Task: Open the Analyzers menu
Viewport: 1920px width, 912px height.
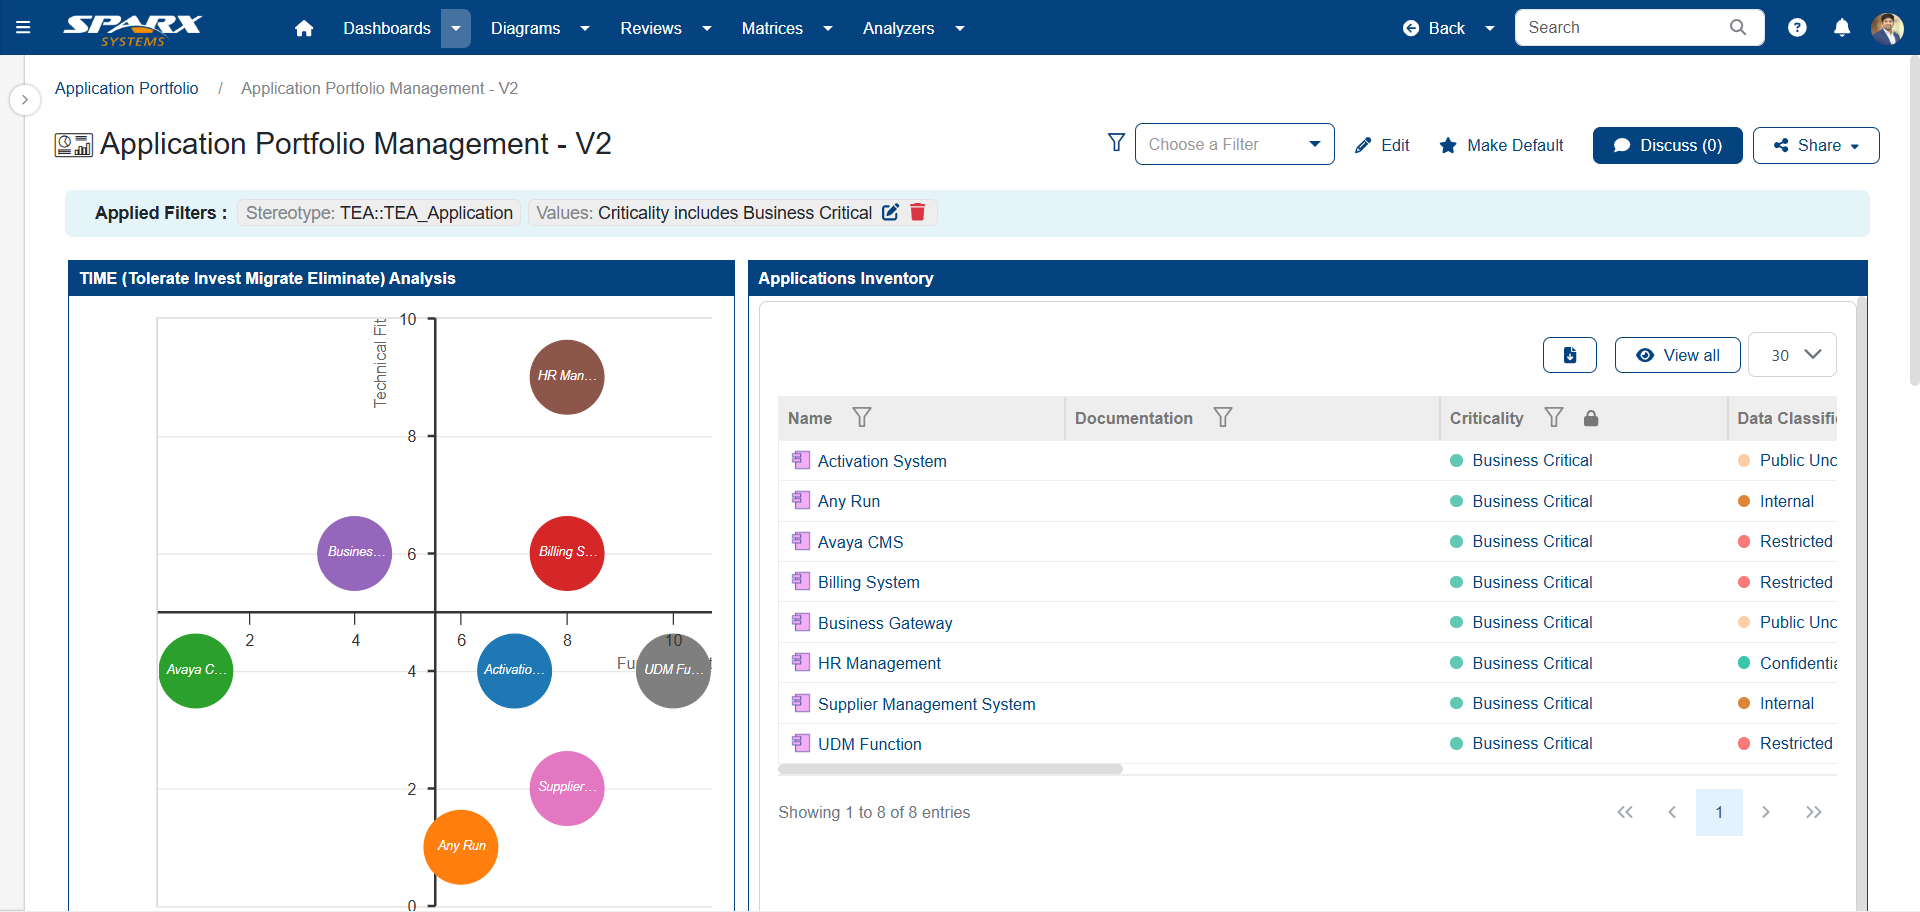Action: [912, 28]
